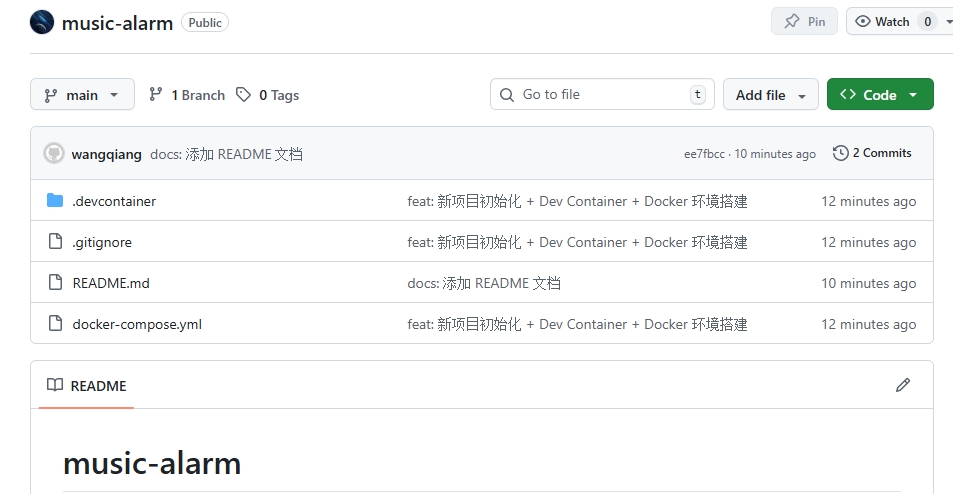Viewport: 953px width, 494px height.
Task: Click the eye icon on the Watch button
Action: pos(862,21)
